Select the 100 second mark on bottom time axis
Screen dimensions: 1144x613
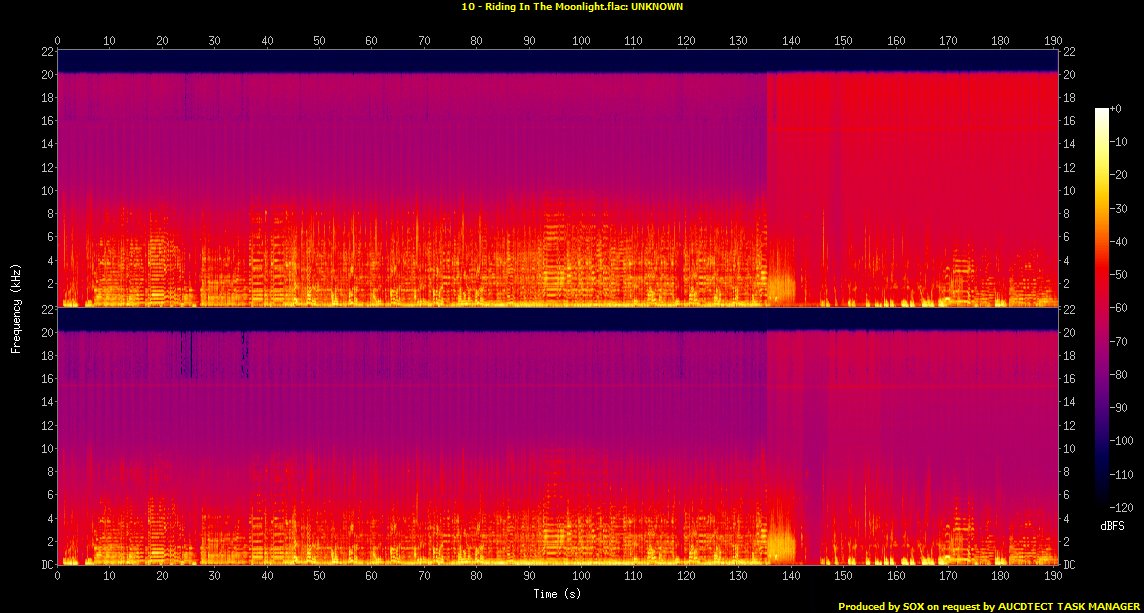click(x=580, y=577)
